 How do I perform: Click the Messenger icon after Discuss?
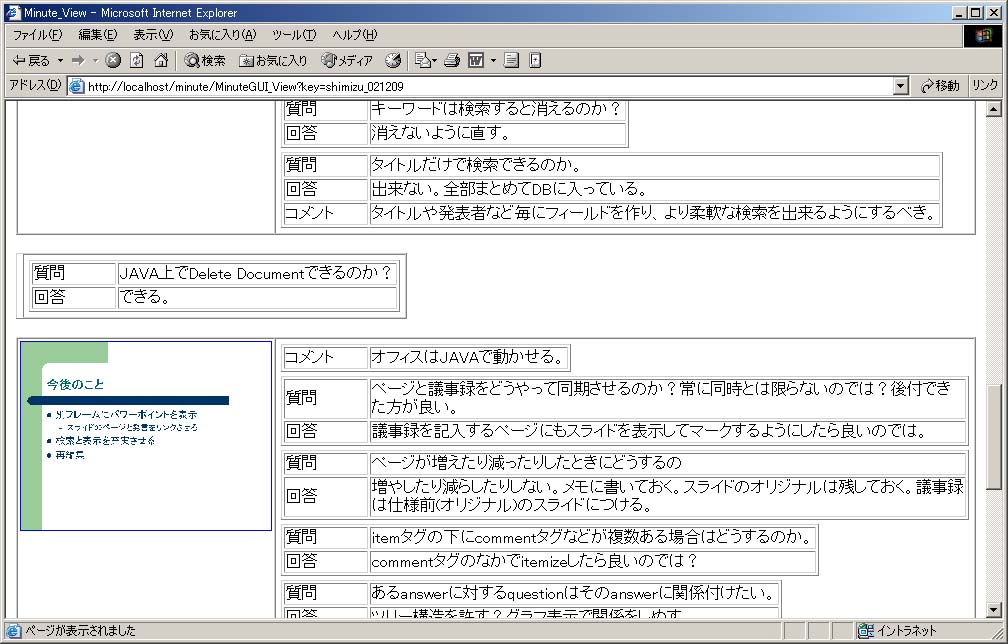coord(535,60)
